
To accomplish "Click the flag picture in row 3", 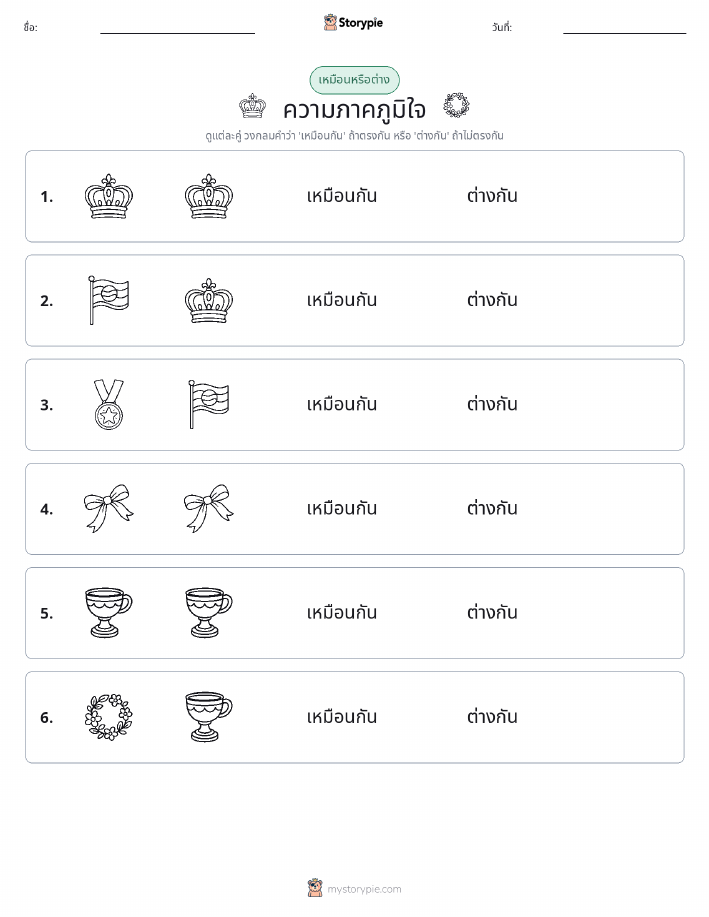I will tap(209, 404).
